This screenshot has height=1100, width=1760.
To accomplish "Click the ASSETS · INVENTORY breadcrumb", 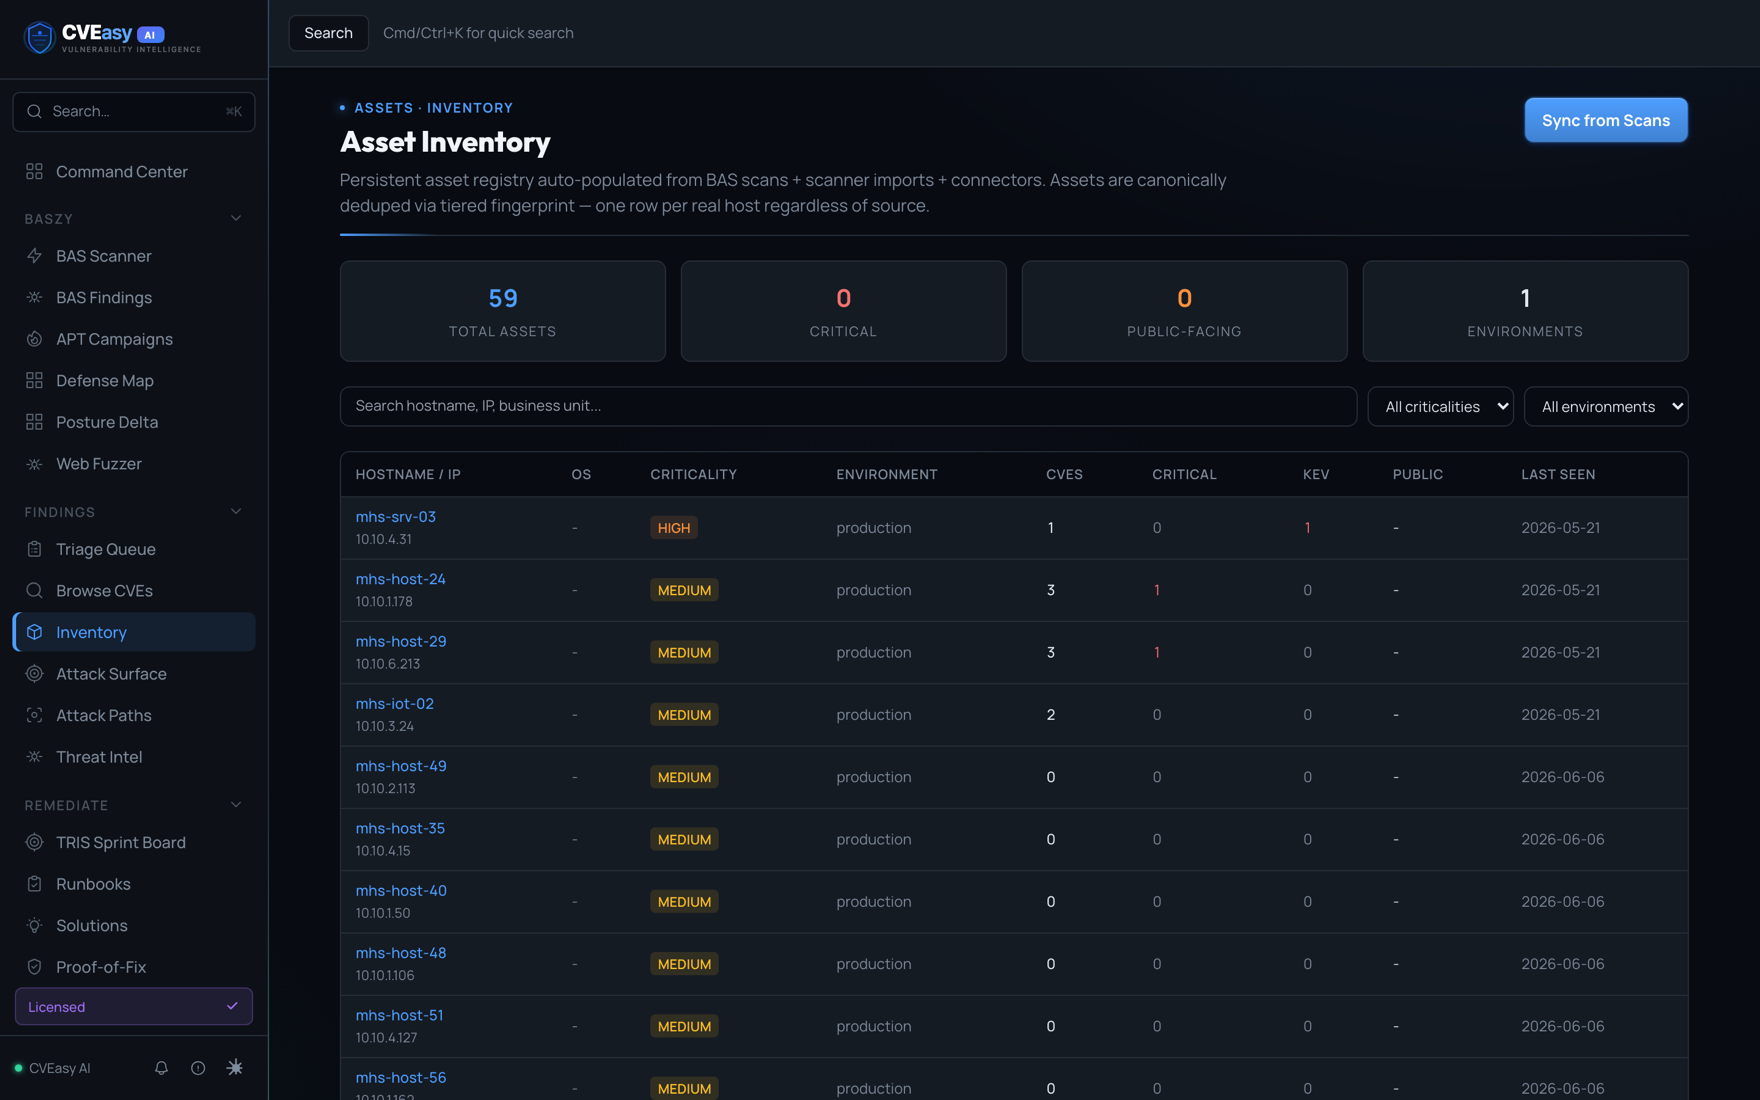I will (433, 108).
